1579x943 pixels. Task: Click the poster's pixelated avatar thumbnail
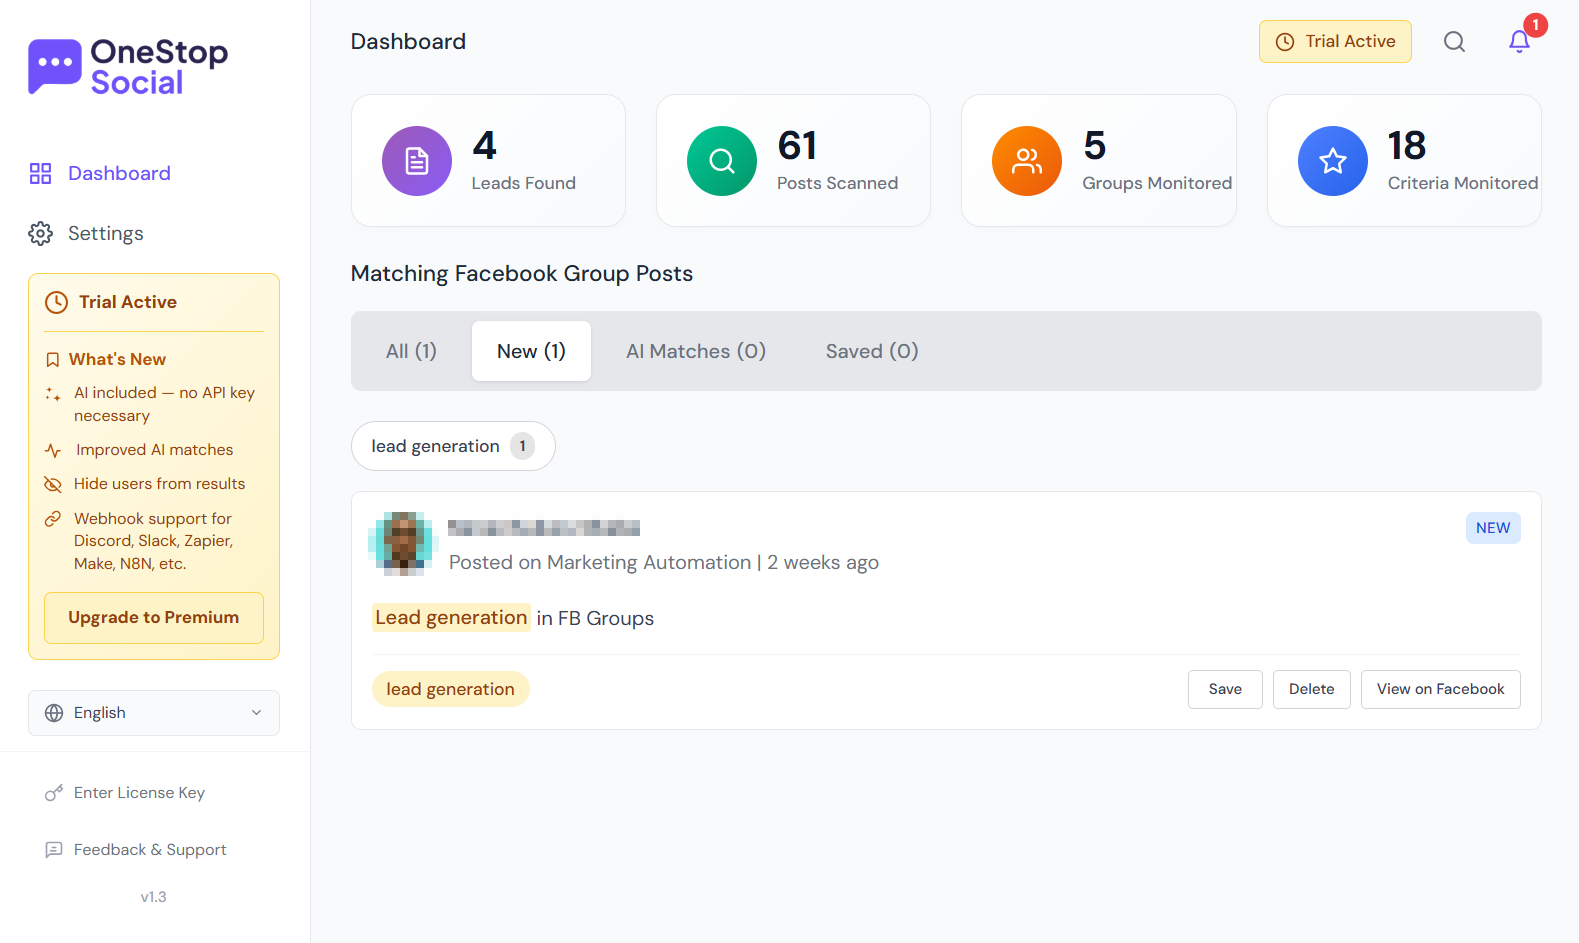(403, 543)
